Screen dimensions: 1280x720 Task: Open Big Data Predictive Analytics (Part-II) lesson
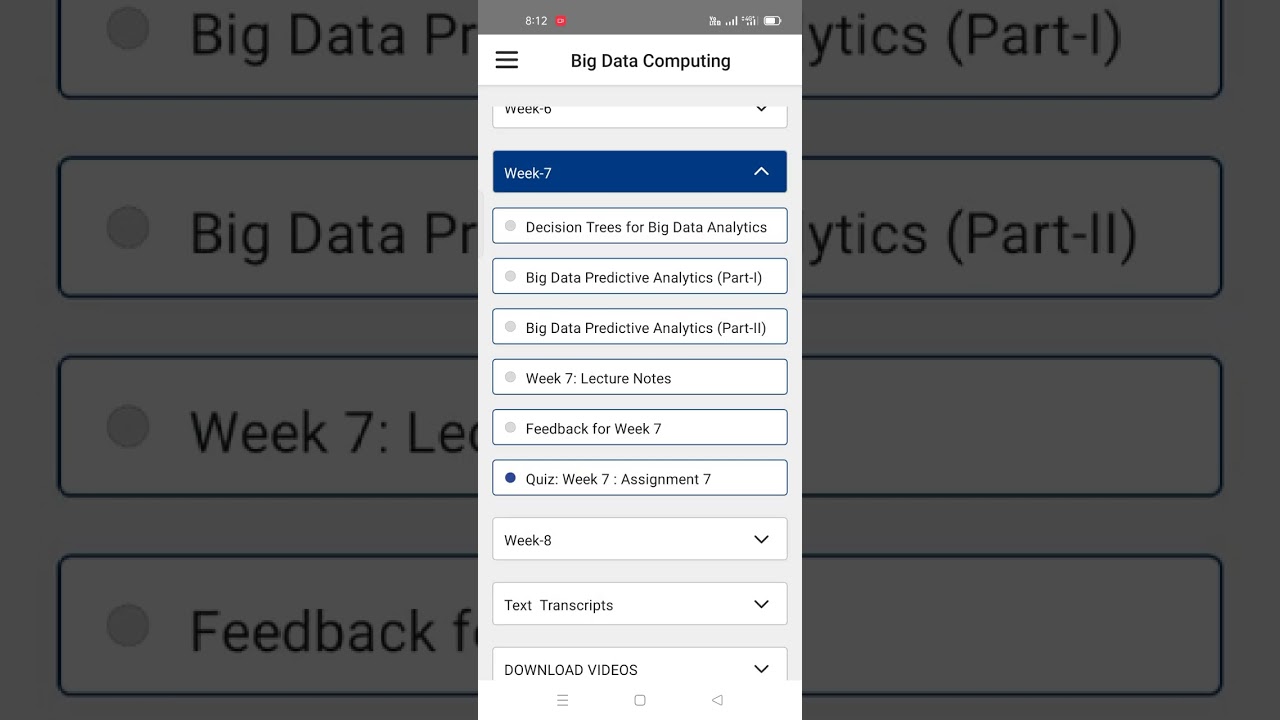tap(646, 328)
